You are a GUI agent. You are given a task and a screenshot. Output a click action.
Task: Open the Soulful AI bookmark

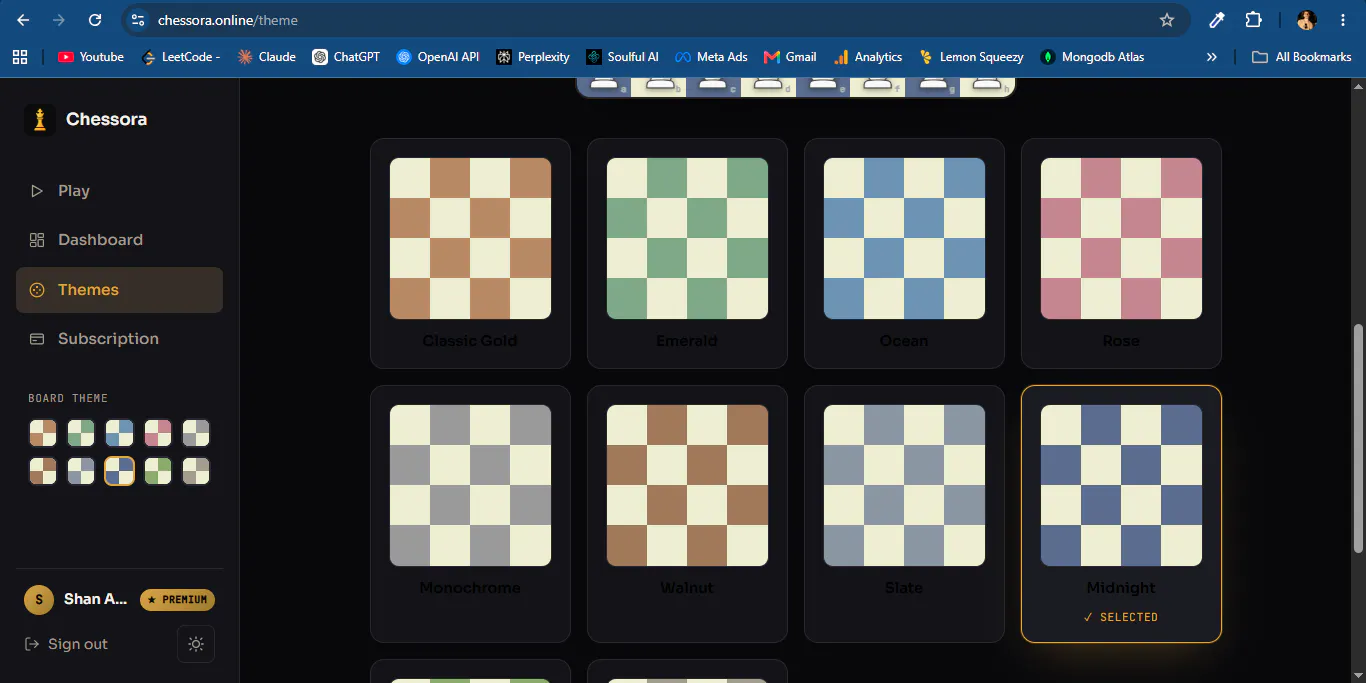click(622, 57)
